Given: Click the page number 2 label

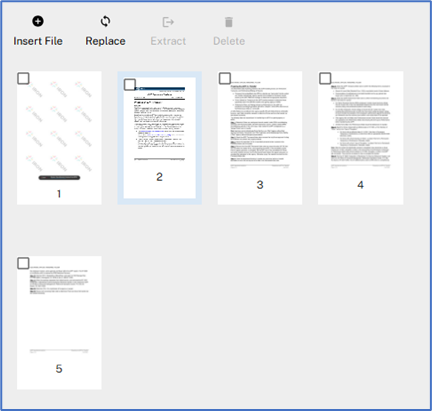Looking at the screenshot, I should [159, 177].
